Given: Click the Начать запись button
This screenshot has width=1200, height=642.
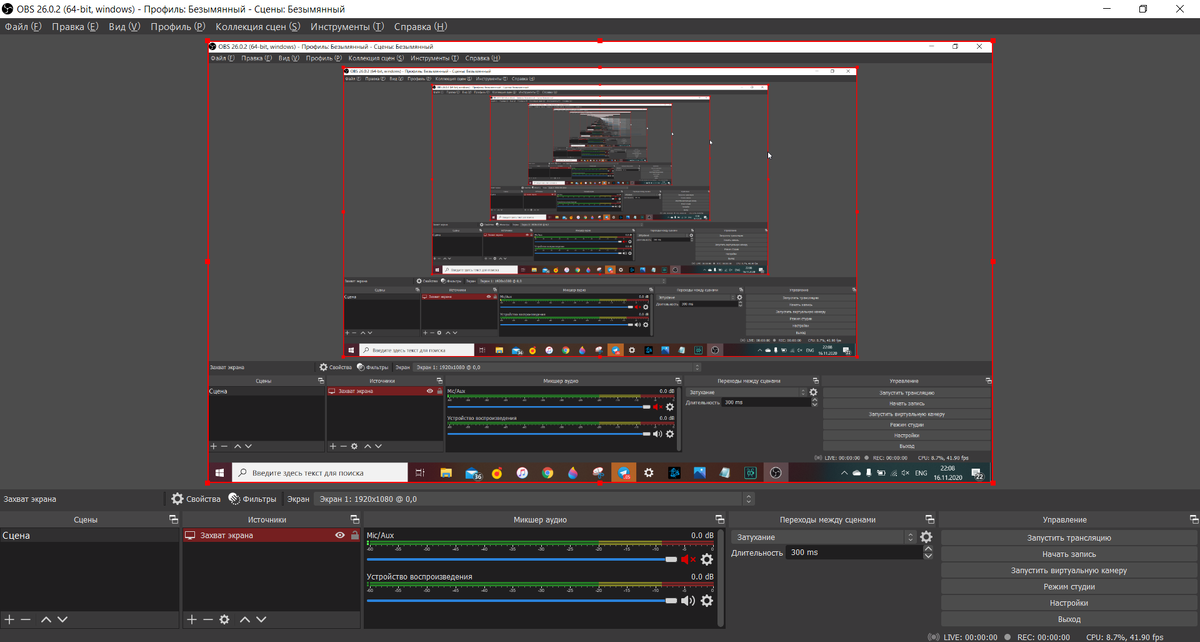Looking at the screenshot, I should (x=1069, y=553).
